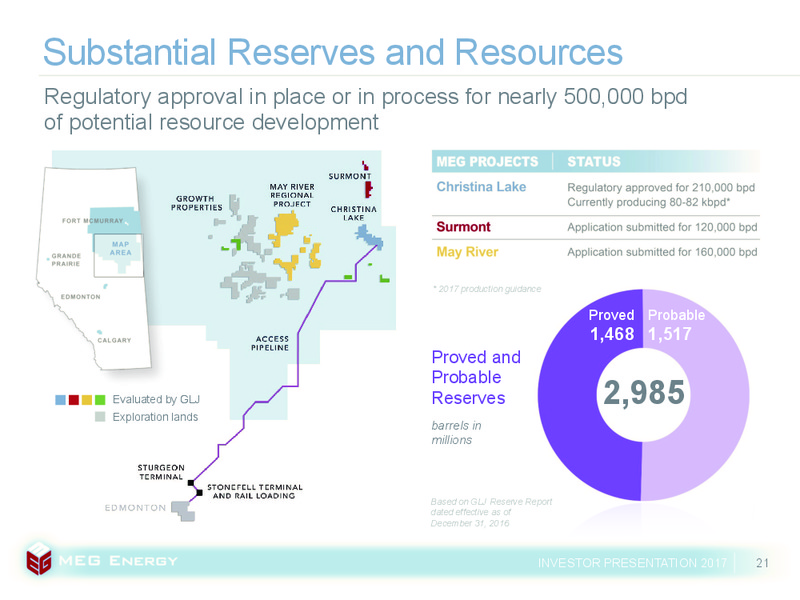Image resolution: width=800 pixels, height=600 pixels.
Task: Click the 2,985 total in donut center
Action: click(644, 392)
